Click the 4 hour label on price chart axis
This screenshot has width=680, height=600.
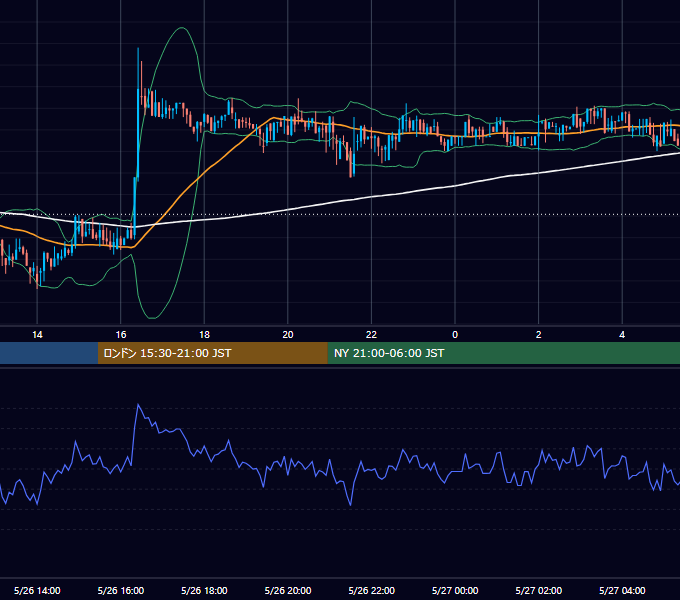[x=622, y=335]
